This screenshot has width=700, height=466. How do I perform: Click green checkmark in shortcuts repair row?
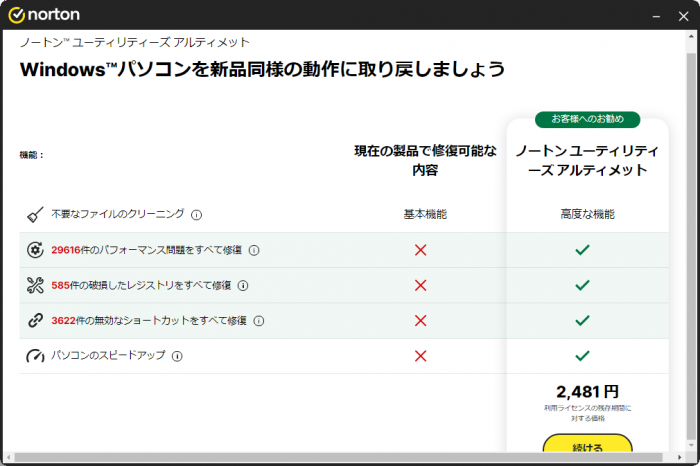[x=583, y=320]
